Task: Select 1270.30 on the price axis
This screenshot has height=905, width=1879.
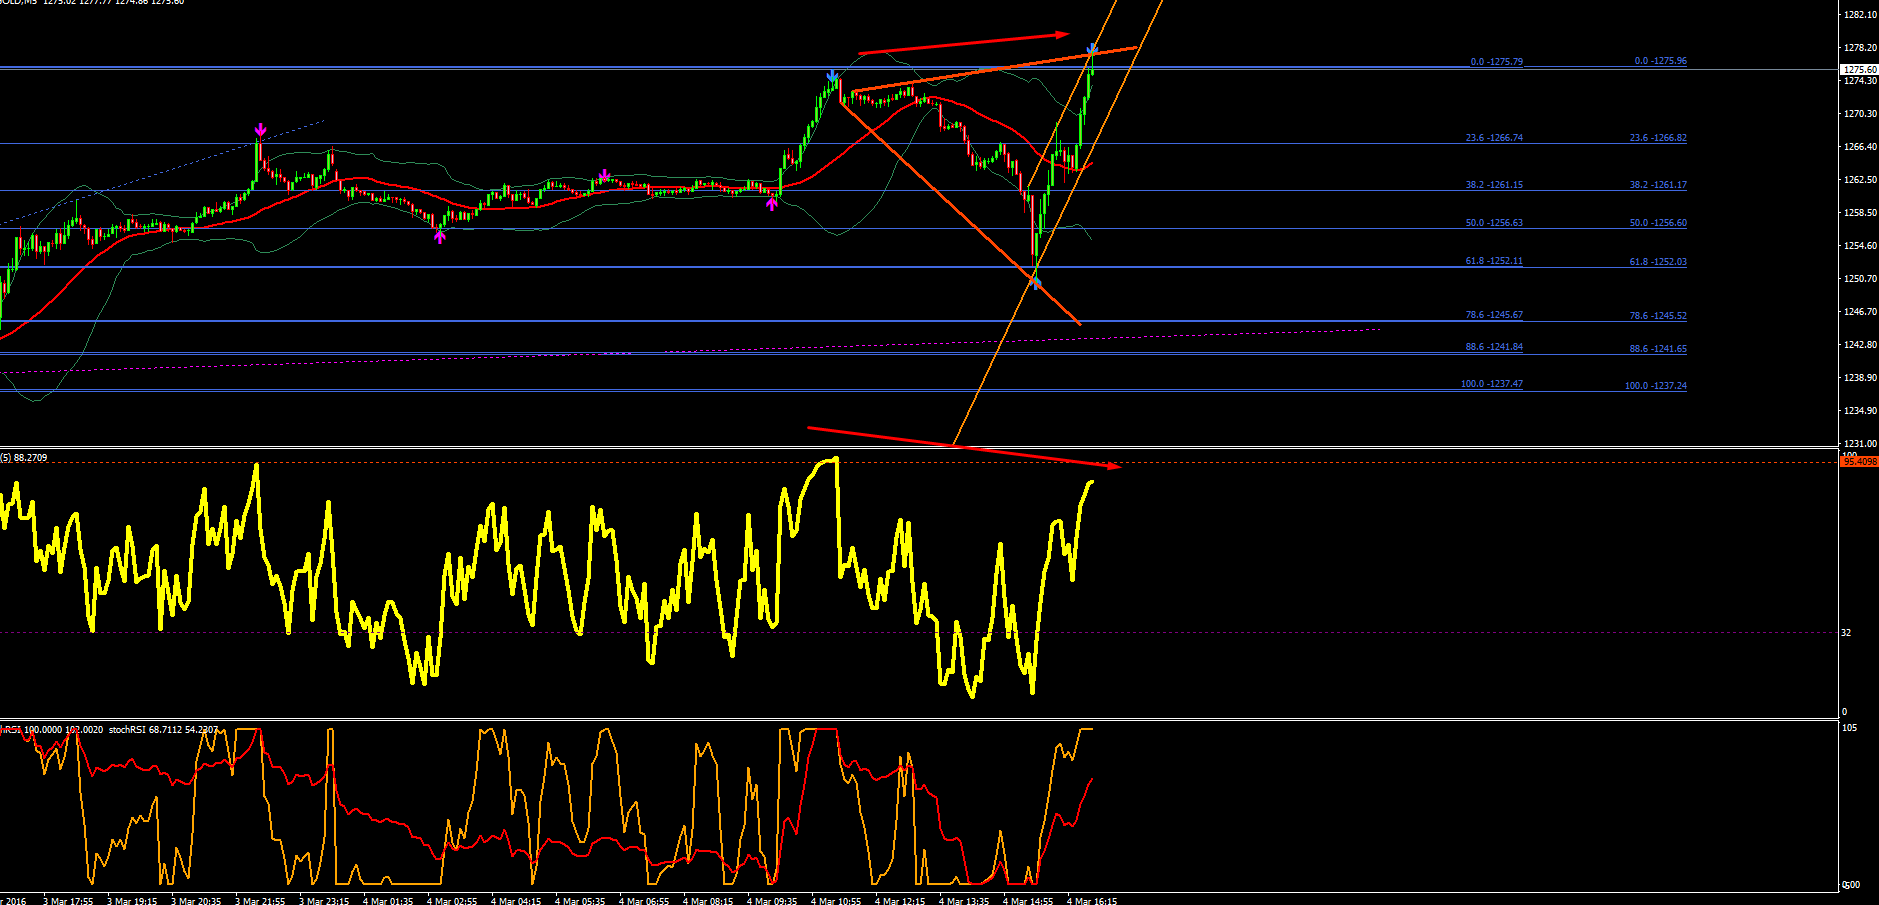Action: [x=1860, y=114]
